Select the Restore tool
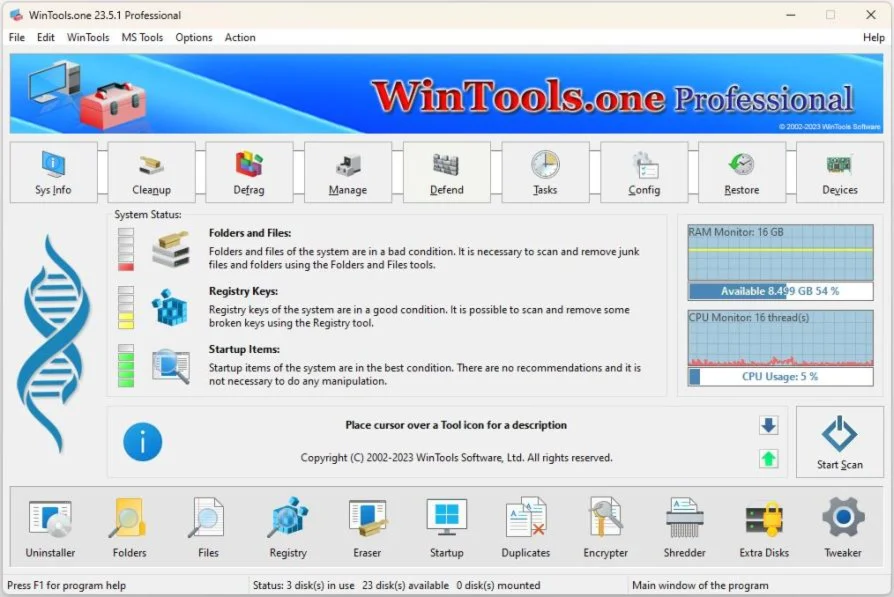Viewport: 894px width, 597px height. (x=742, y=171)
